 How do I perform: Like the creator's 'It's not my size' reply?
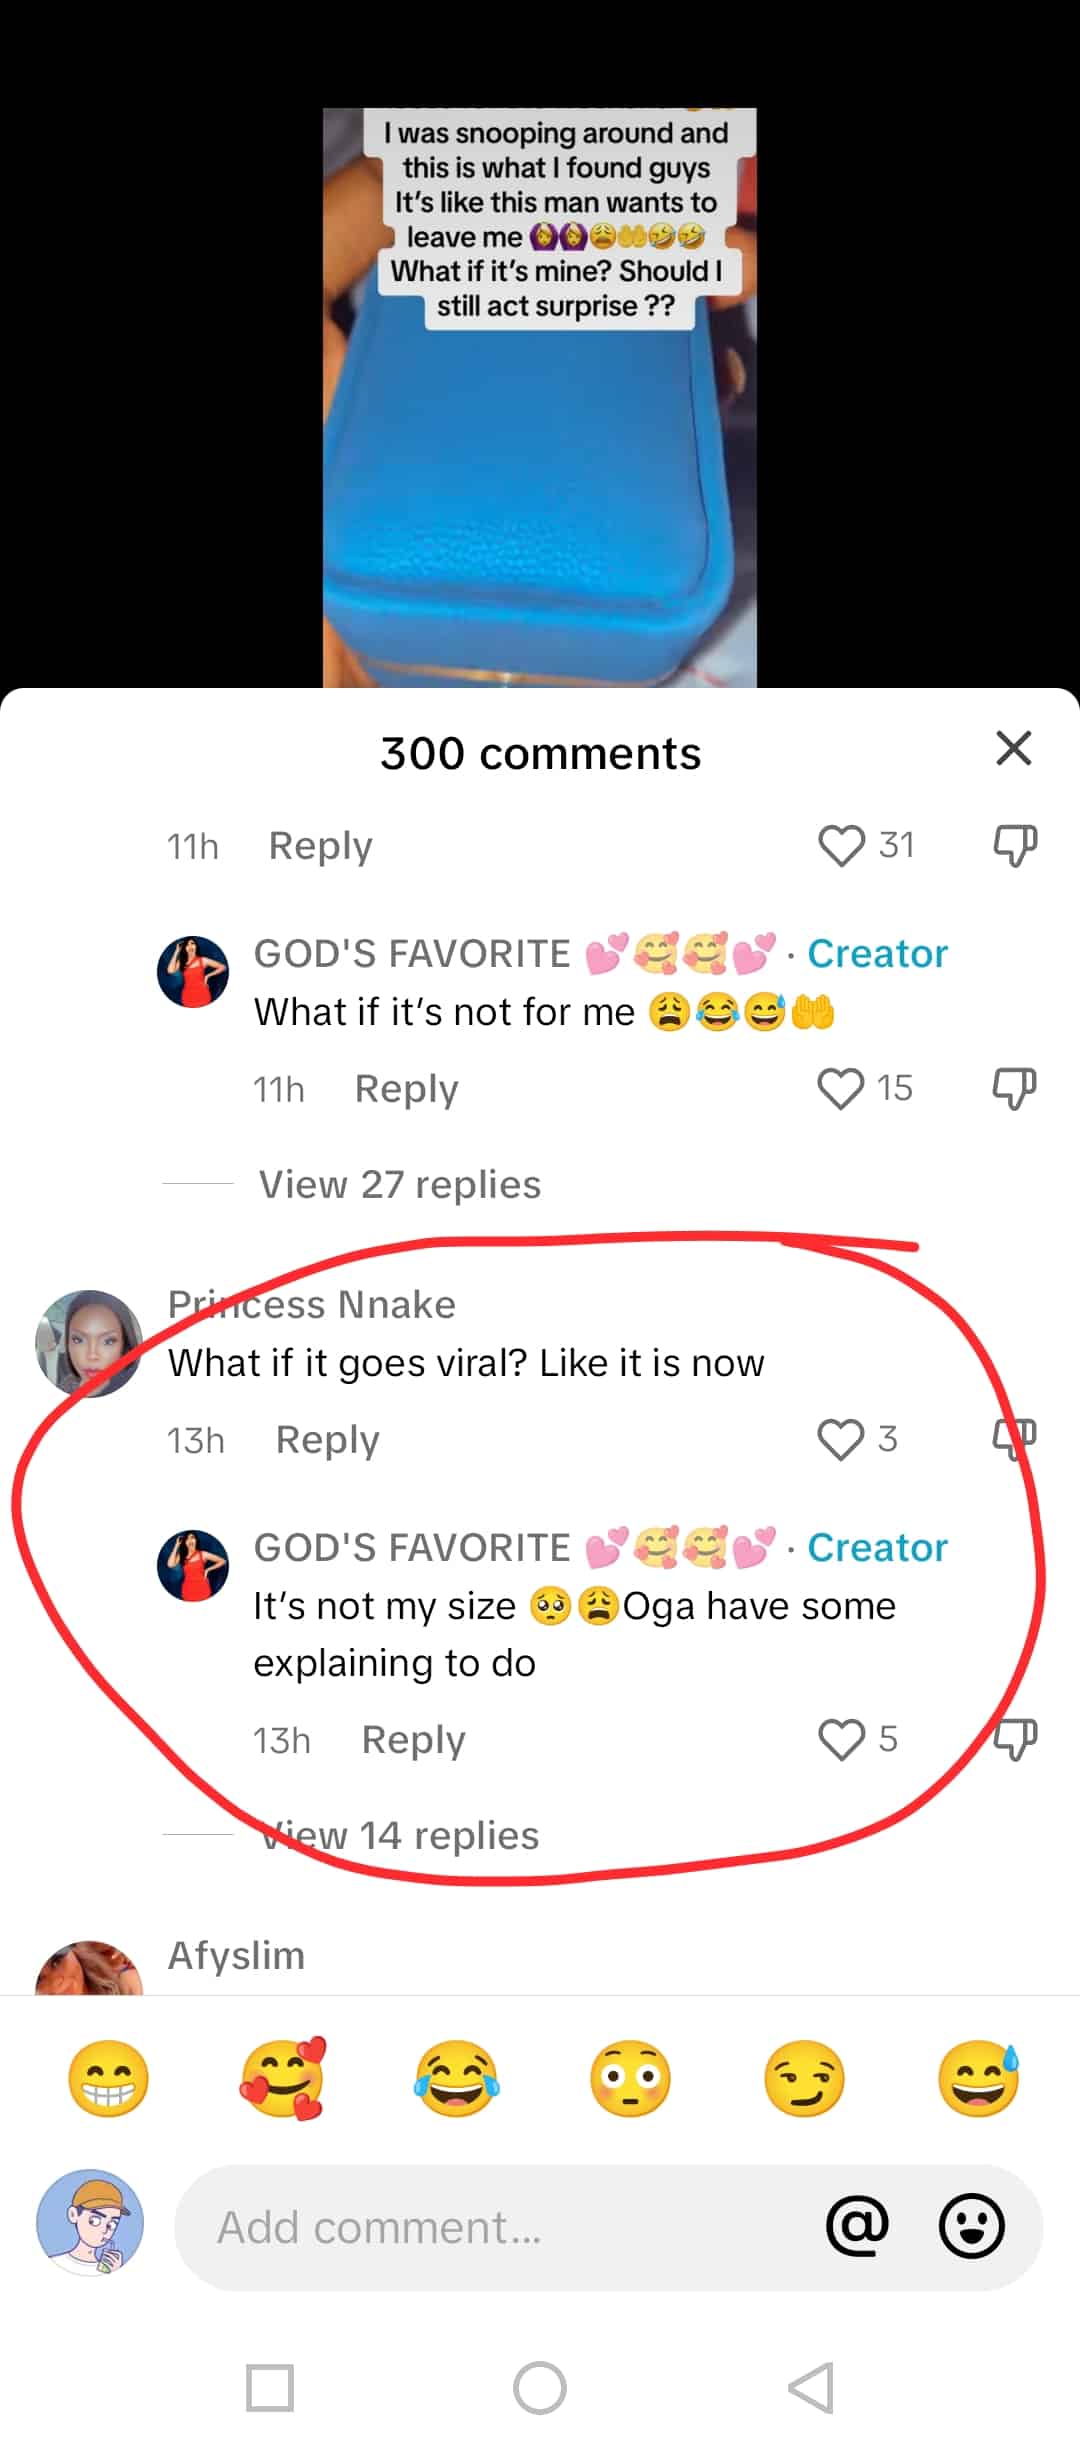pos(840,1739)
